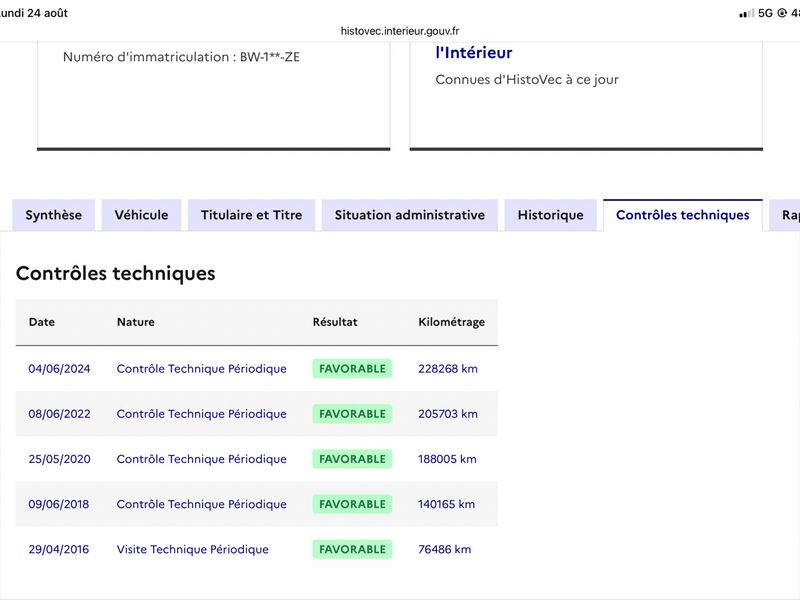
Task: Go to the Historique tab
Action: point(551,215)
